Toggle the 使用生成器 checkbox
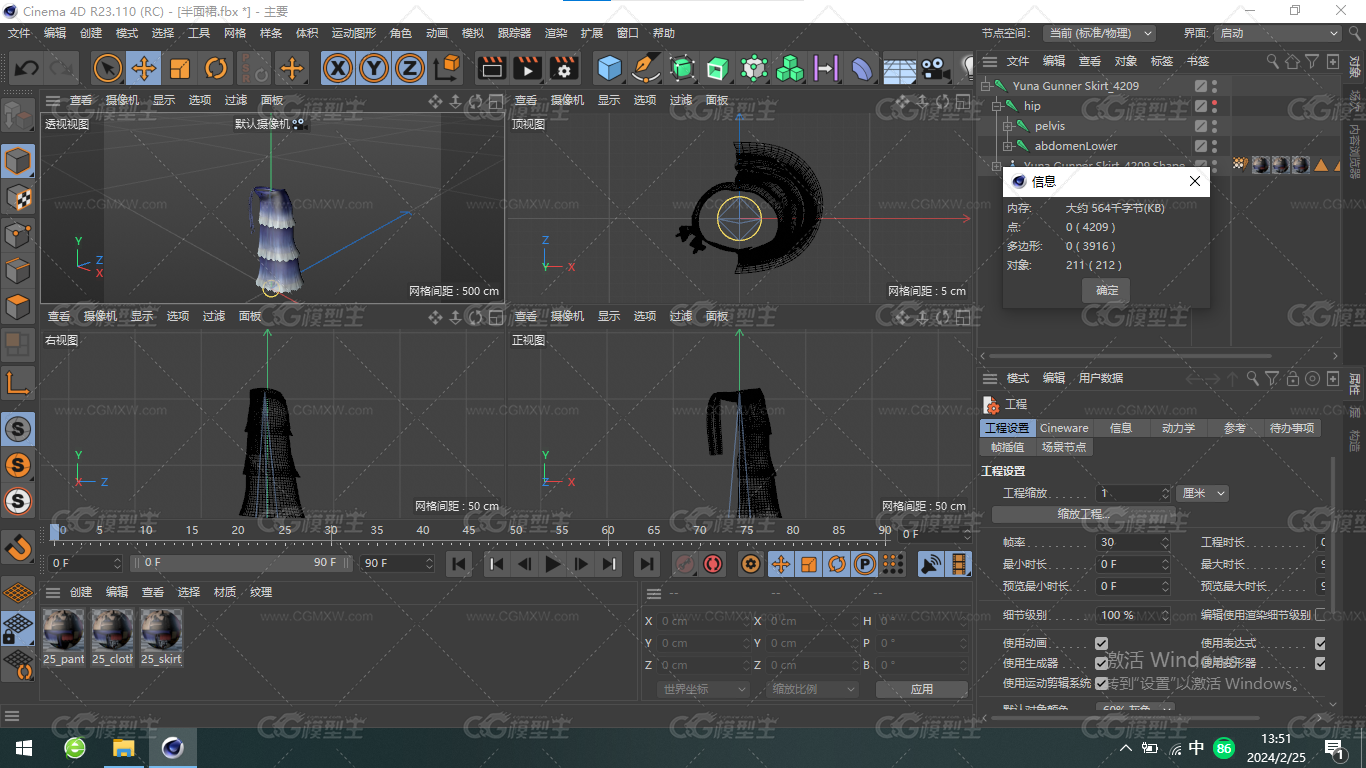Viewport: 1366px width, 768px height. coord(1101,663)
